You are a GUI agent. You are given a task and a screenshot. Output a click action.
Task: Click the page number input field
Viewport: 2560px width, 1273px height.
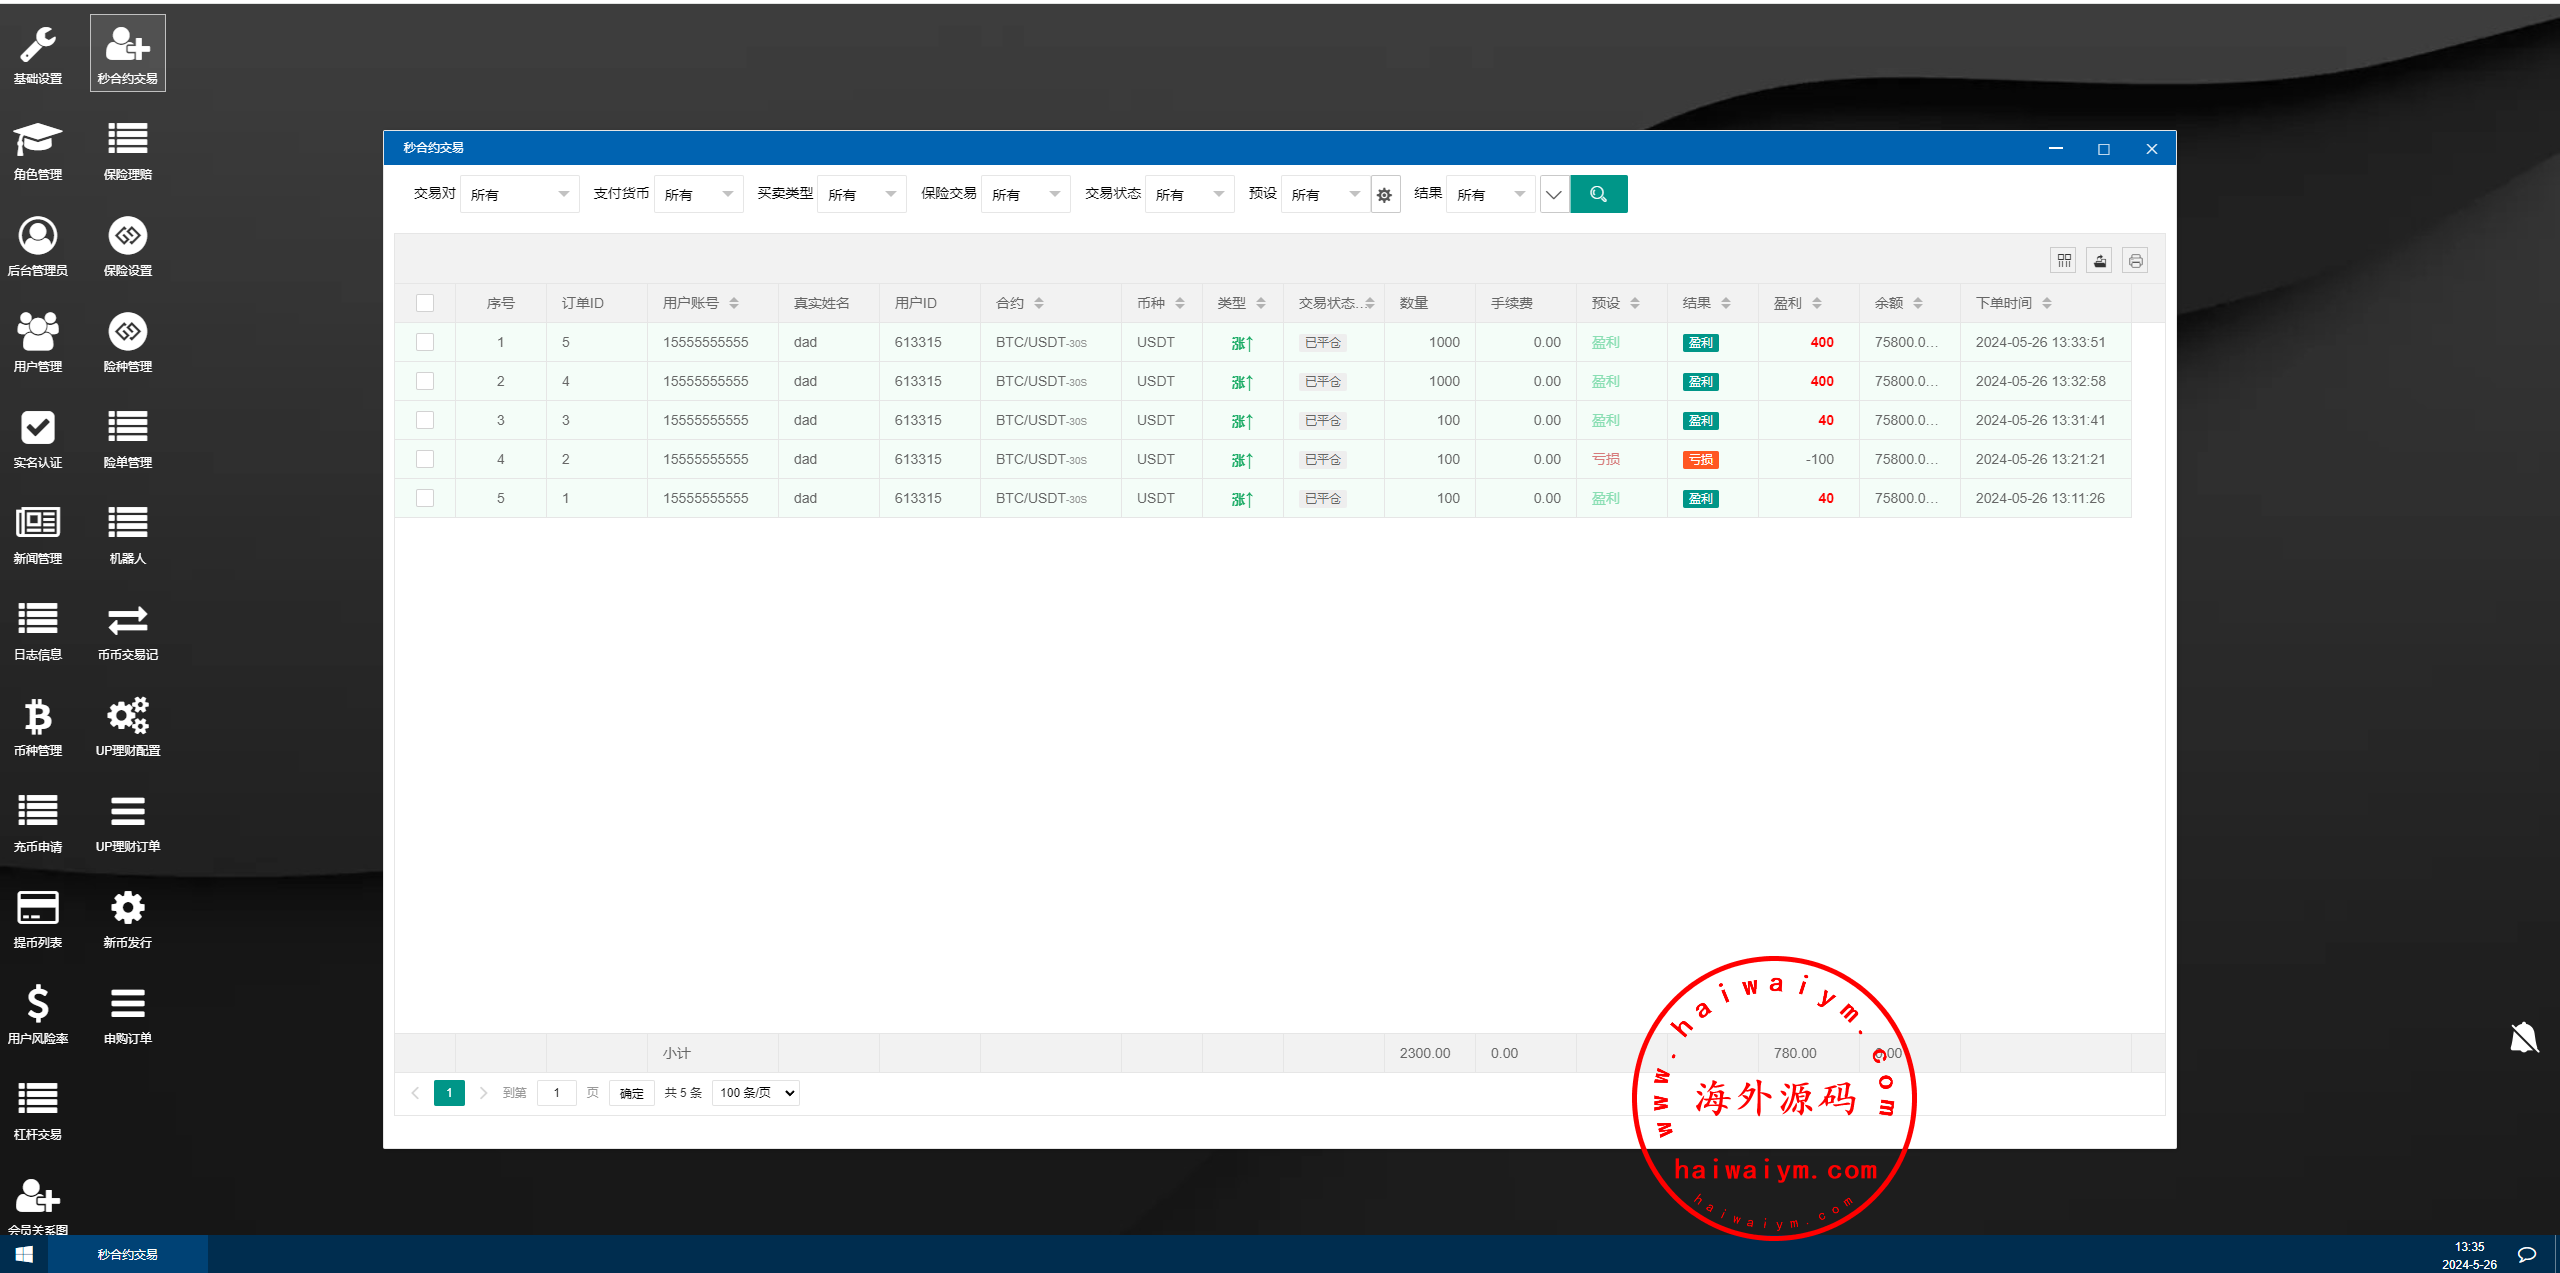(557, 1093)
